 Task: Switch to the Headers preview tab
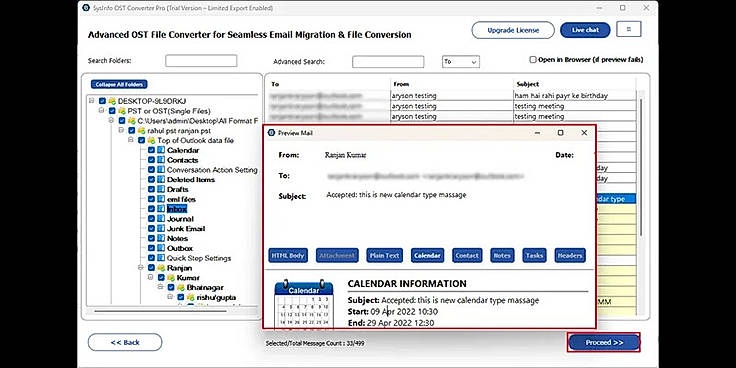[570, 256]
